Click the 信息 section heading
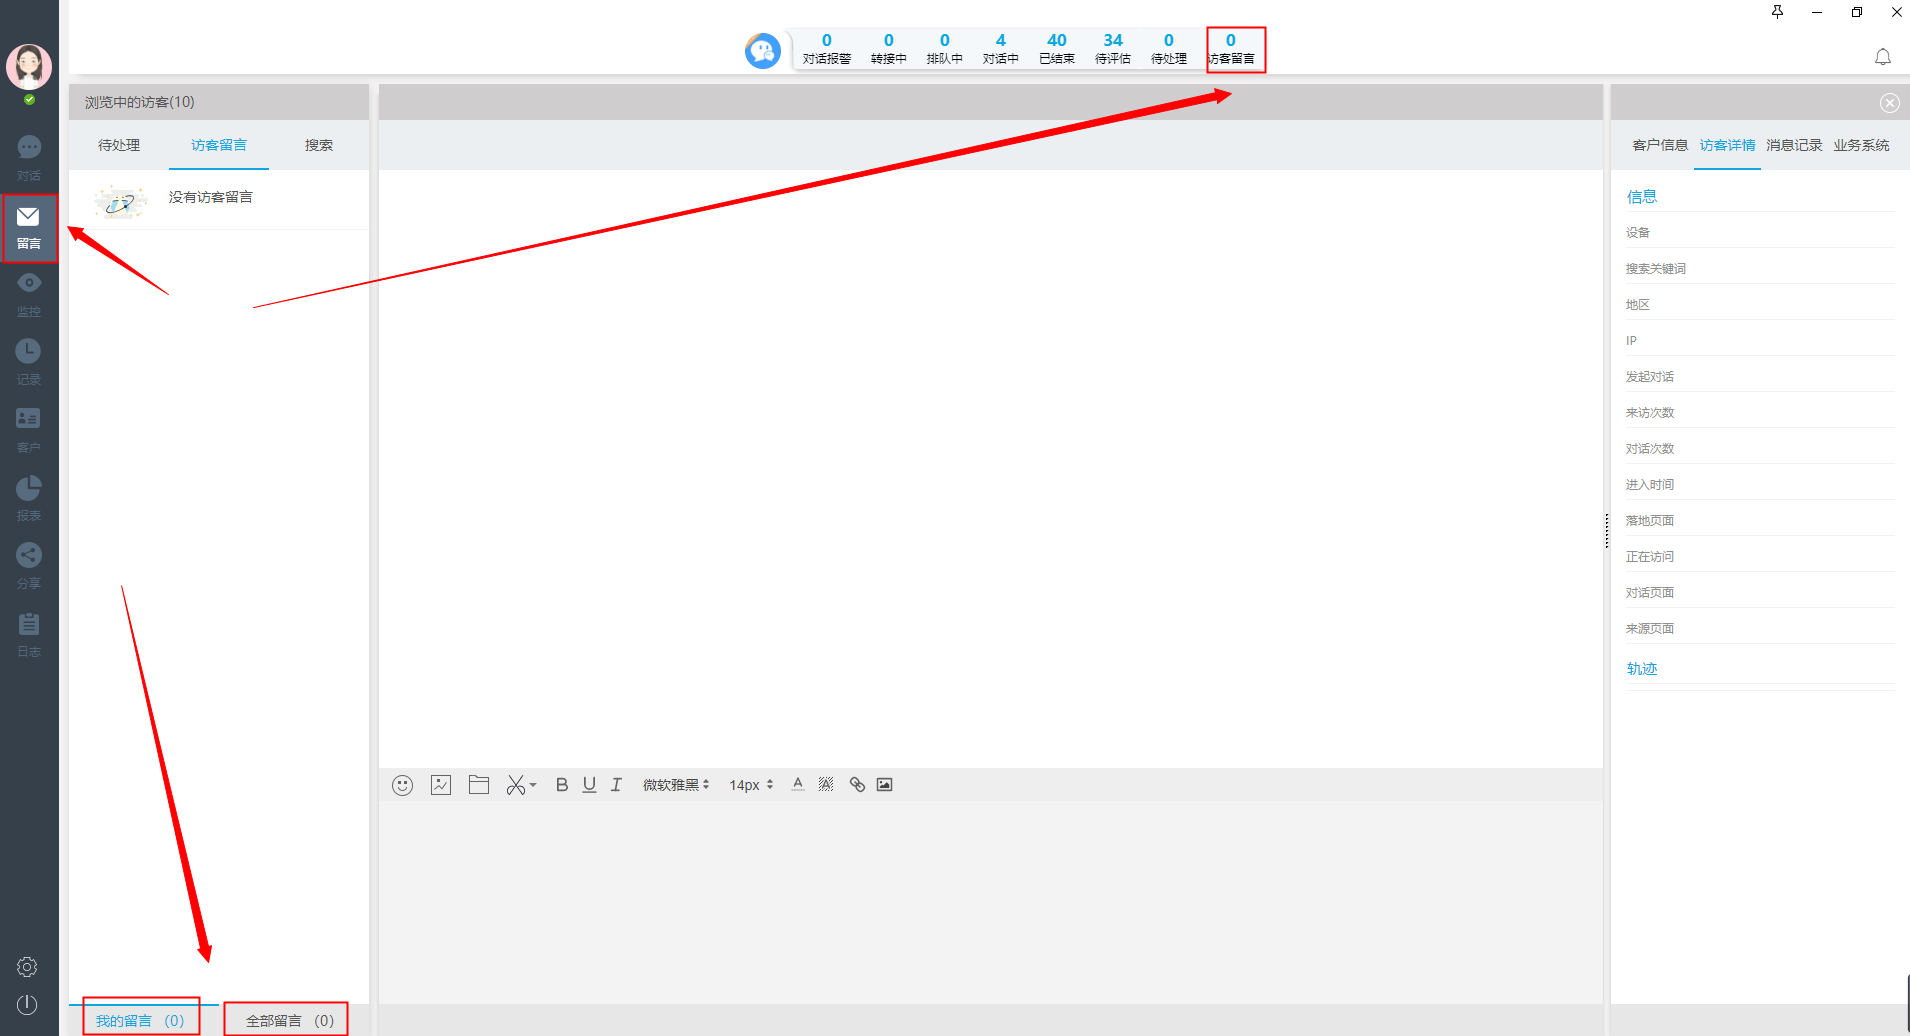Screen dimensions: 1910x1036 coord(1642,197)
